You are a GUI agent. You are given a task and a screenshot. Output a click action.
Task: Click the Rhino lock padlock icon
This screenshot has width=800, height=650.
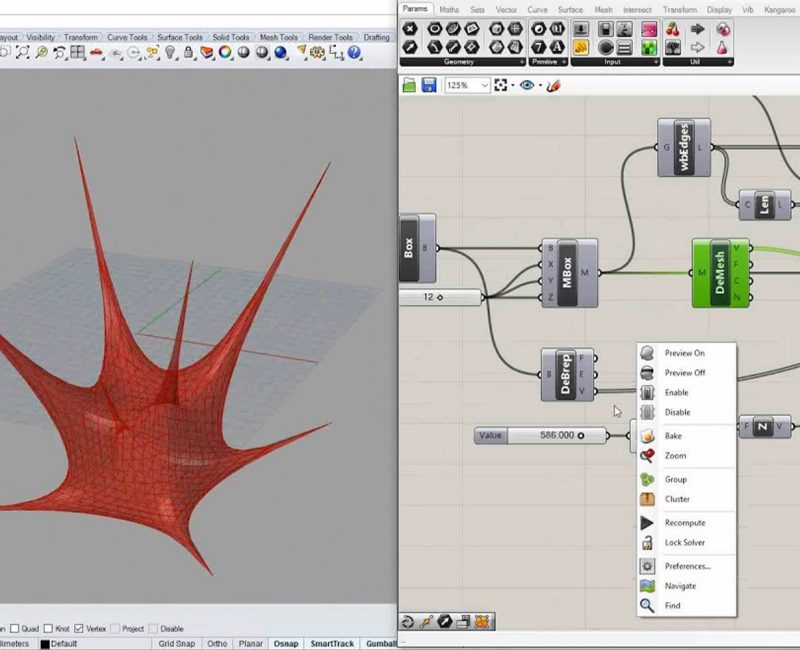click(188, 52)
